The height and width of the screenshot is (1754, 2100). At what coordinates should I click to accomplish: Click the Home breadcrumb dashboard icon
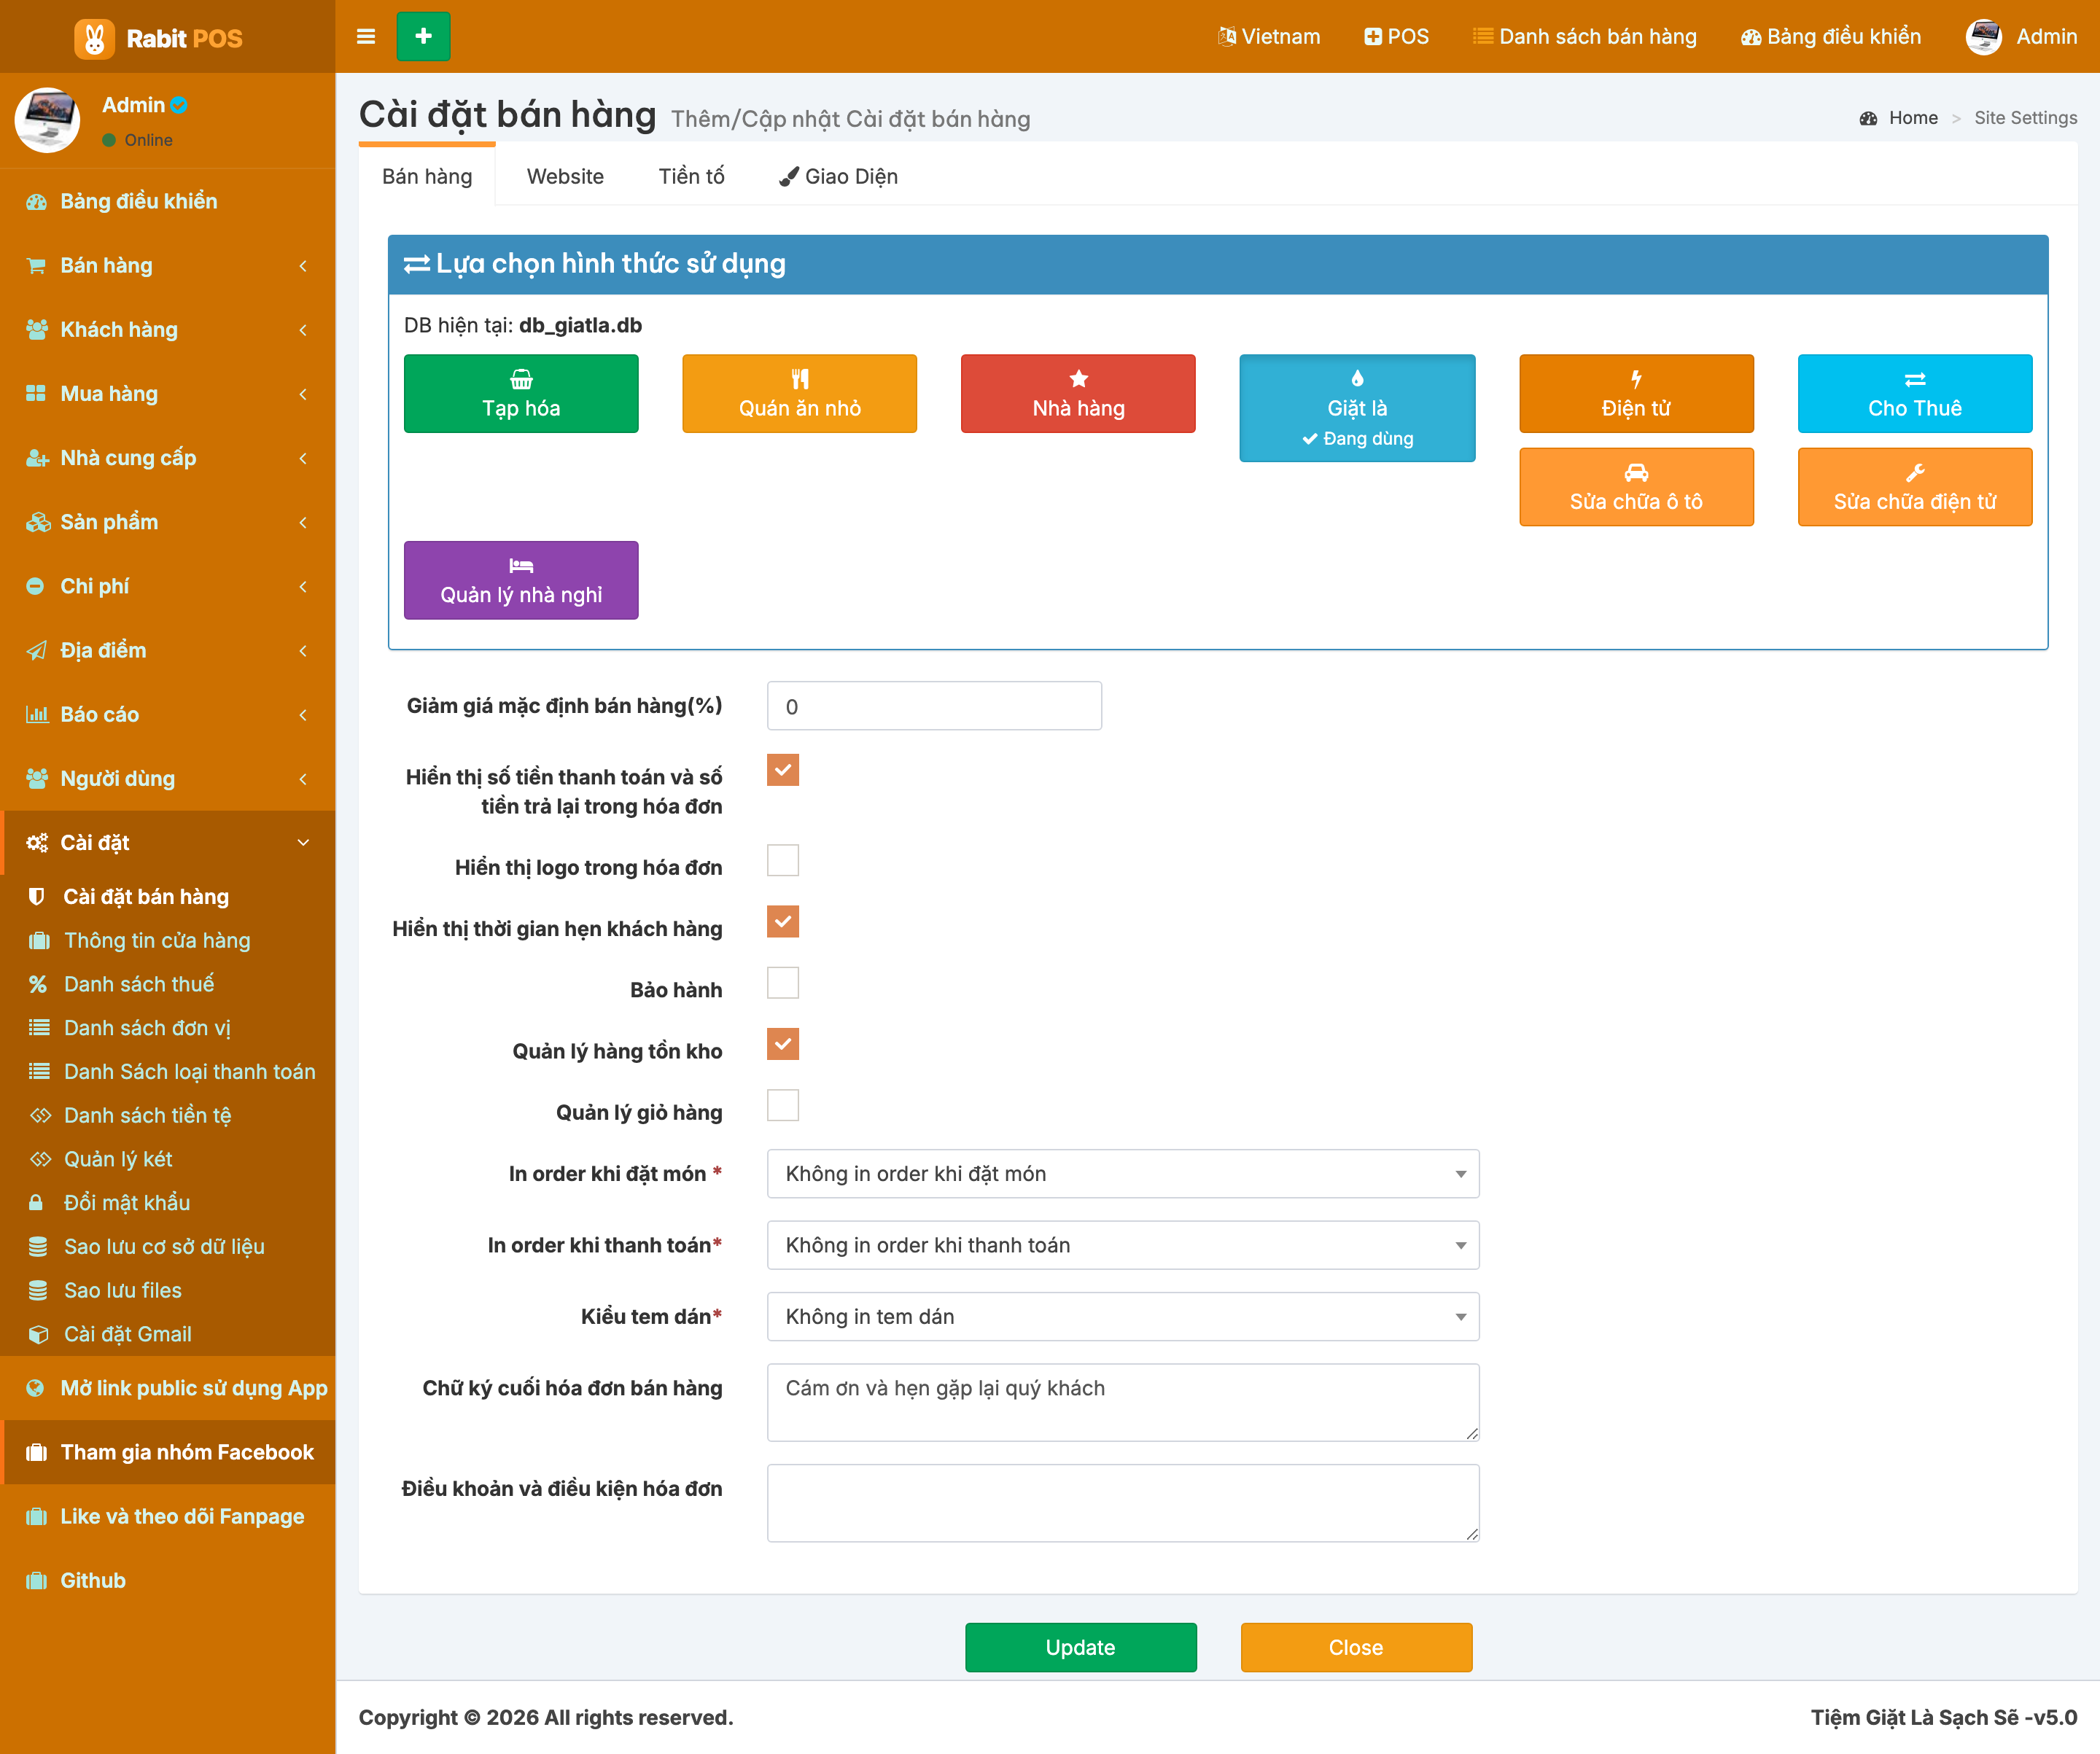click(1868, 118)
